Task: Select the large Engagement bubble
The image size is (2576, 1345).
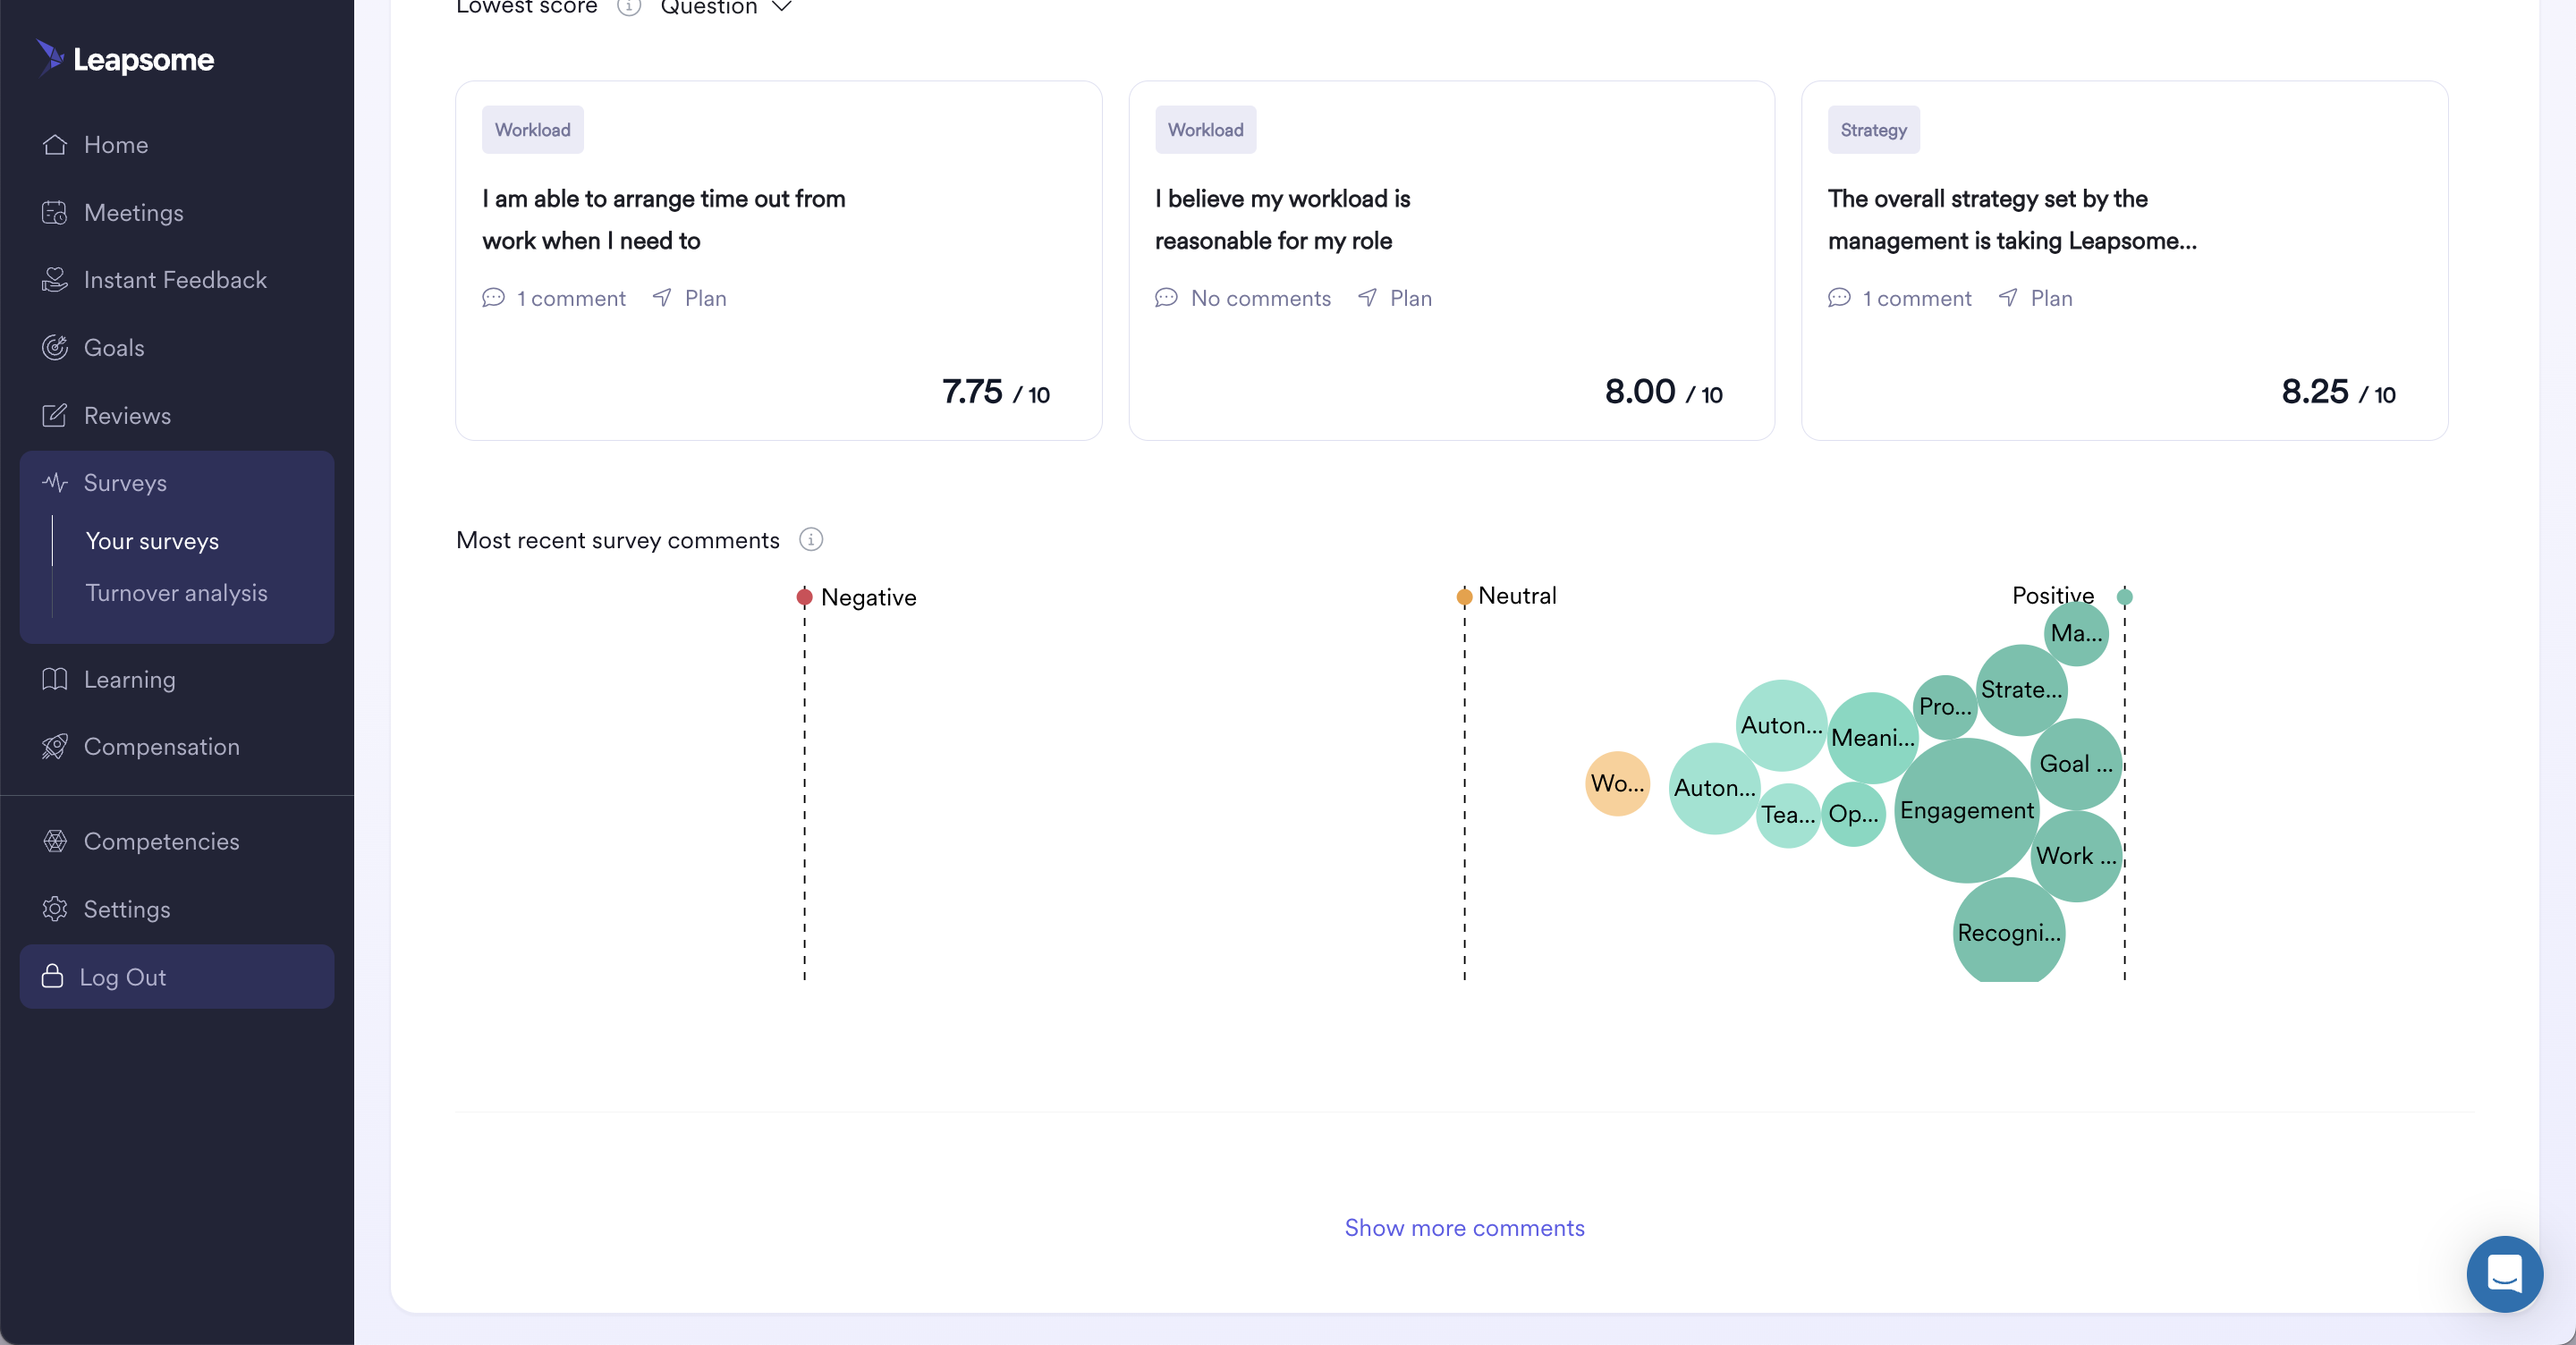Action: (x=1966, y=810)
